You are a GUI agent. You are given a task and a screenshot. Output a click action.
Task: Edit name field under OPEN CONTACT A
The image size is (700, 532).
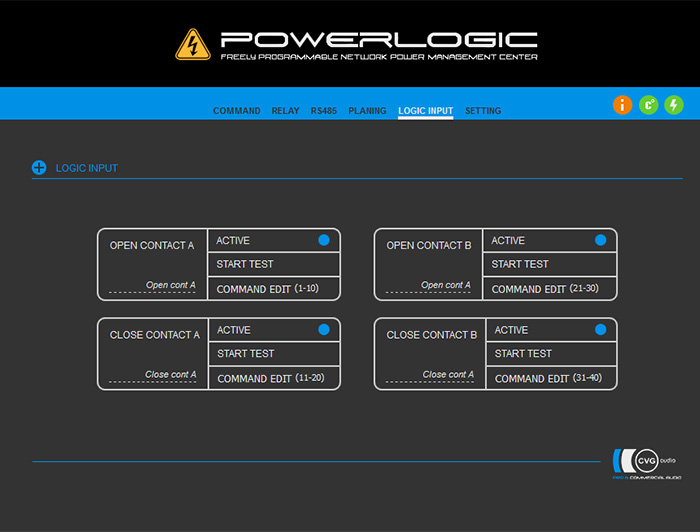[153, 286]
